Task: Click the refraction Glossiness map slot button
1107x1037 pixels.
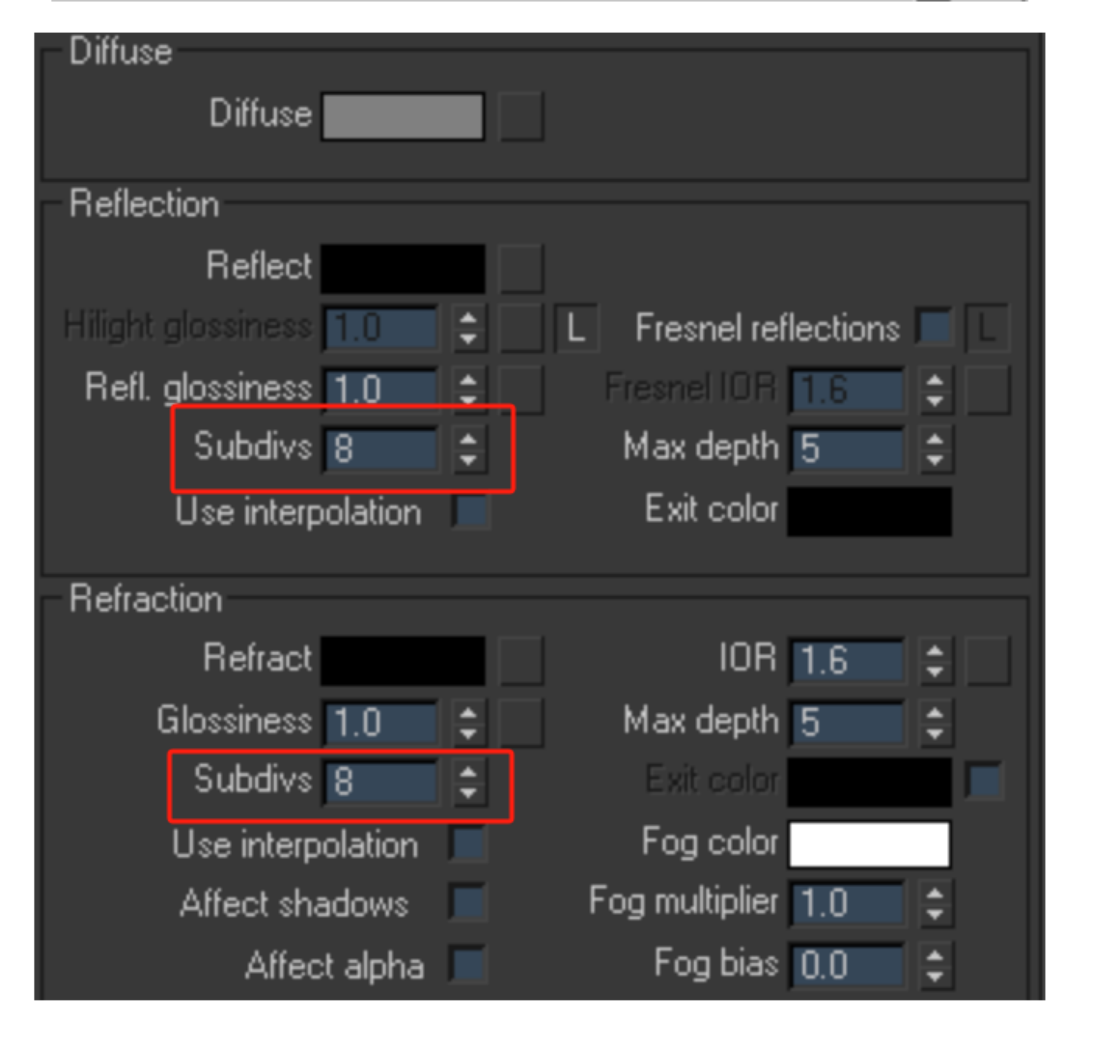Action: [x=521, y=722]
